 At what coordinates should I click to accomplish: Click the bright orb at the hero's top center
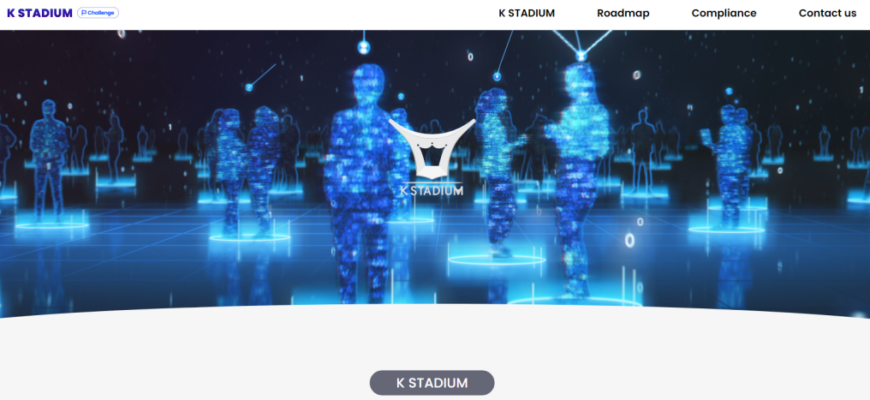[x=364, y=47]
